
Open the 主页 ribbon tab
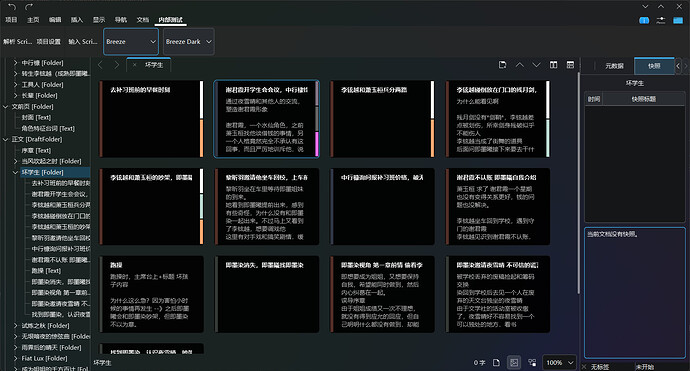click(33, 20)
